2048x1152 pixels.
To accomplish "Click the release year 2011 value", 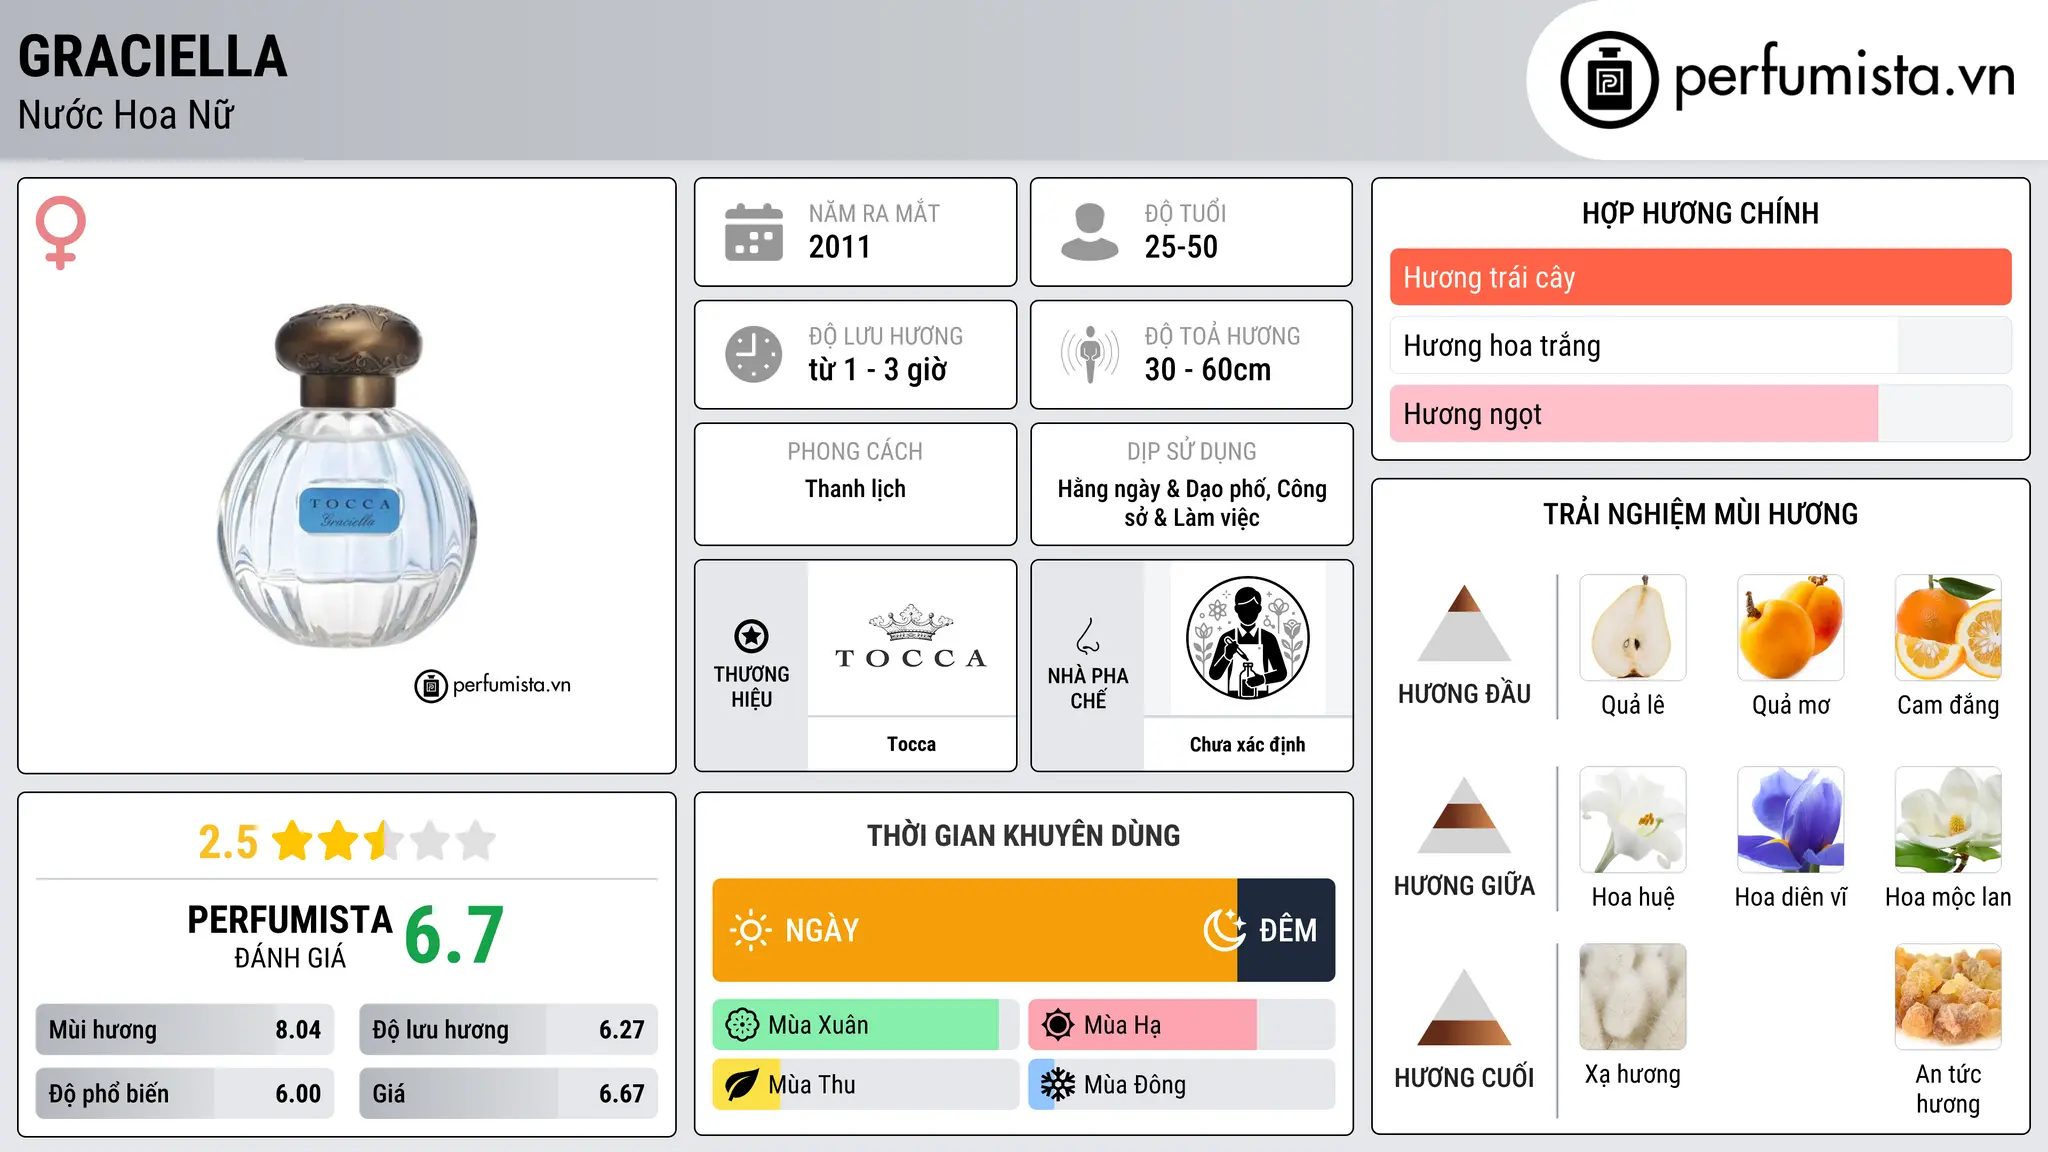I will pyautogui.click(x=839, y=247).
